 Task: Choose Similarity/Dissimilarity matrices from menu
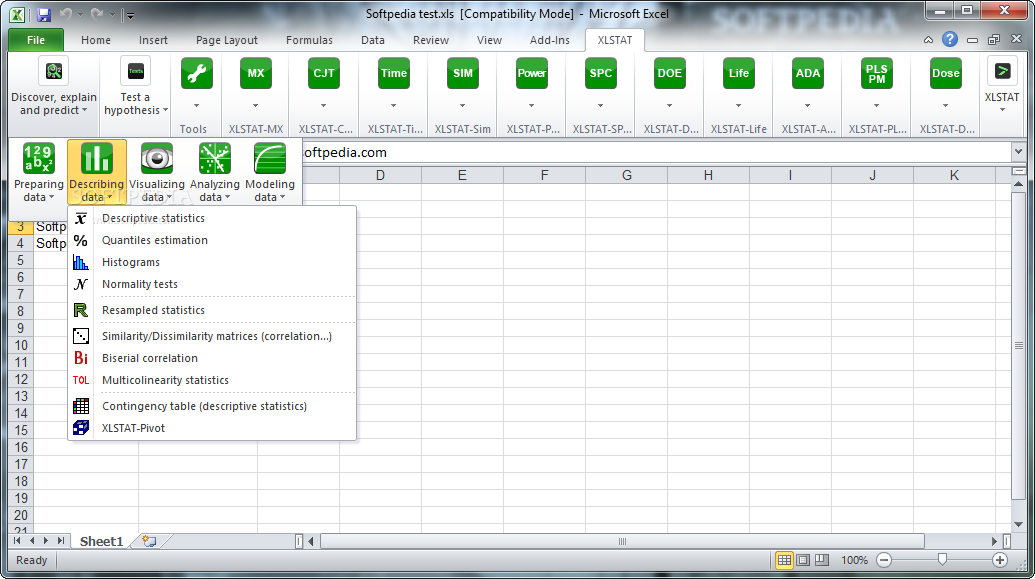212,336
